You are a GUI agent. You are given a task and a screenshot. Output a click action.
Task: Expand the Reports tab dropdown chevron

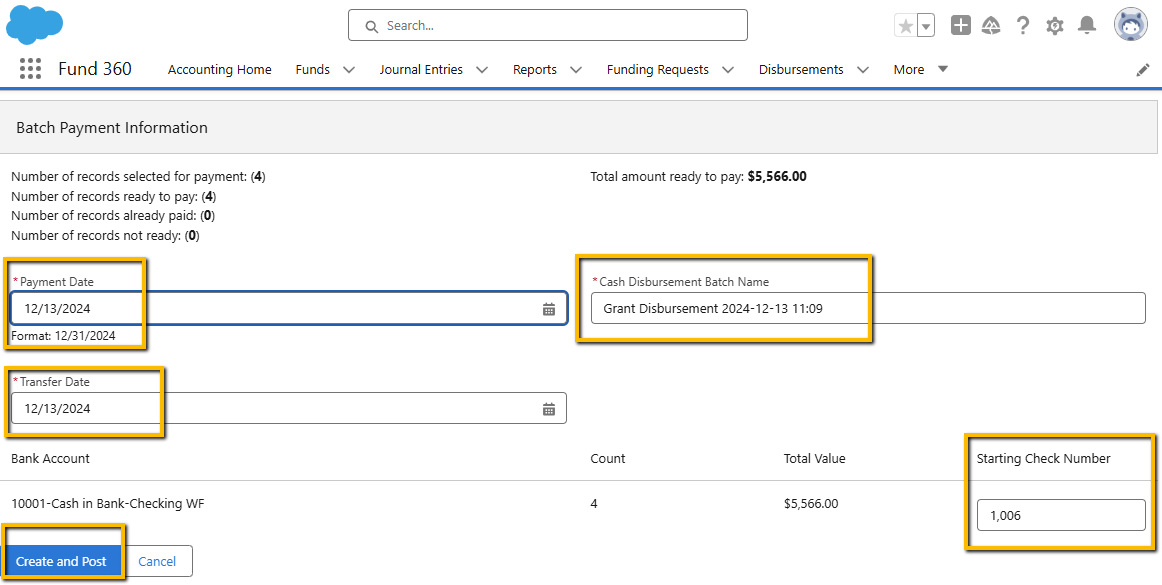[x=576, y=70]
